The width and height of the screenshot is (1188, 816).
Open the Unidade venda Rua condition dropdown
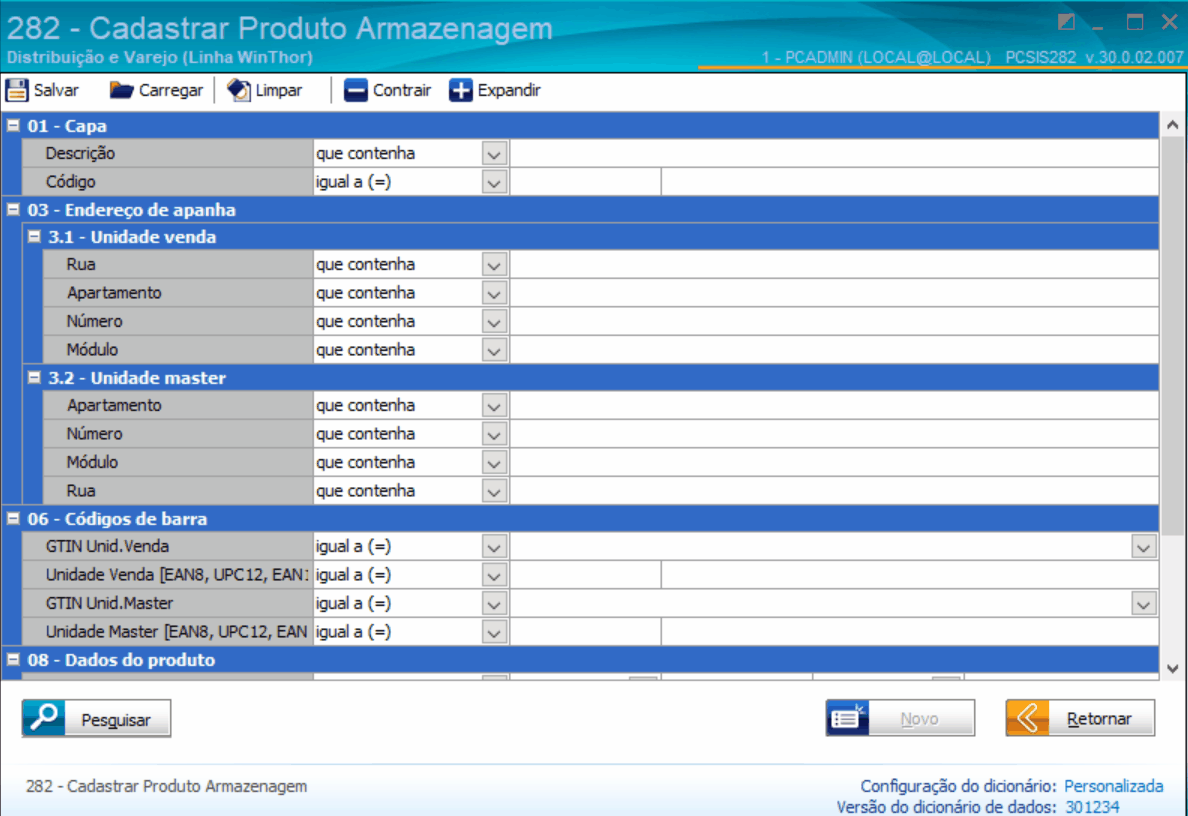[x=494, y=265]
